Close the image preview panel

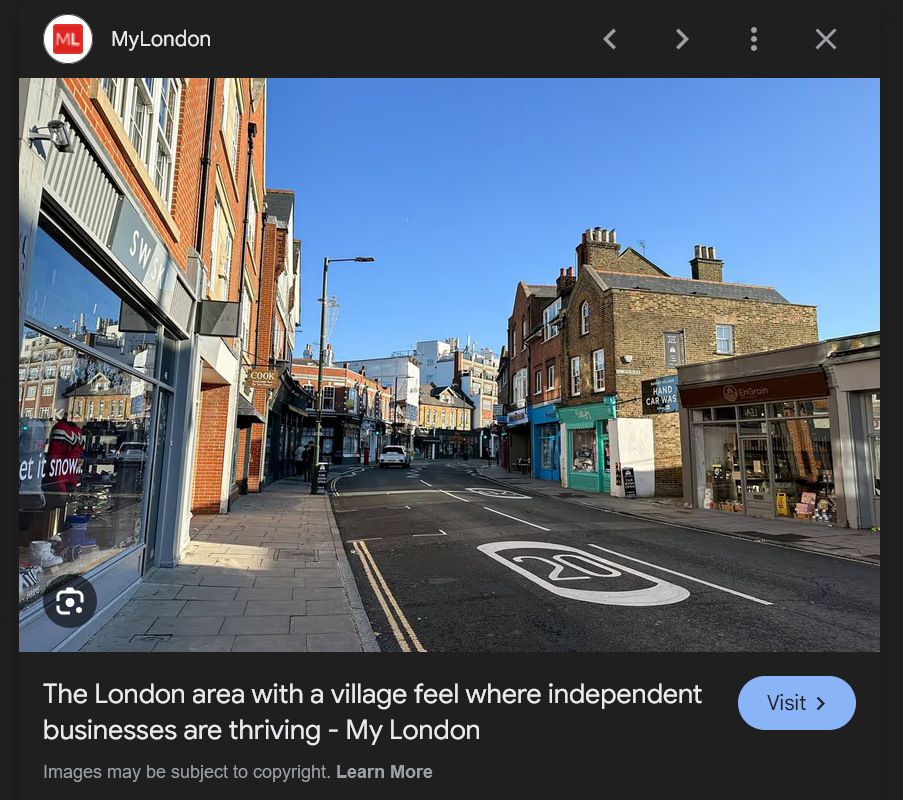point(826,39)
